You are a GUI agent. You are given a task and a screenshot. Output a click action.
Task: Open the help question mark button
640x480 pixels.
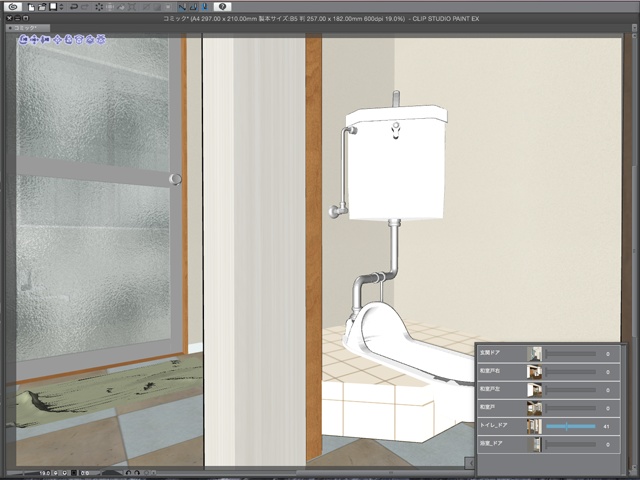222,7
